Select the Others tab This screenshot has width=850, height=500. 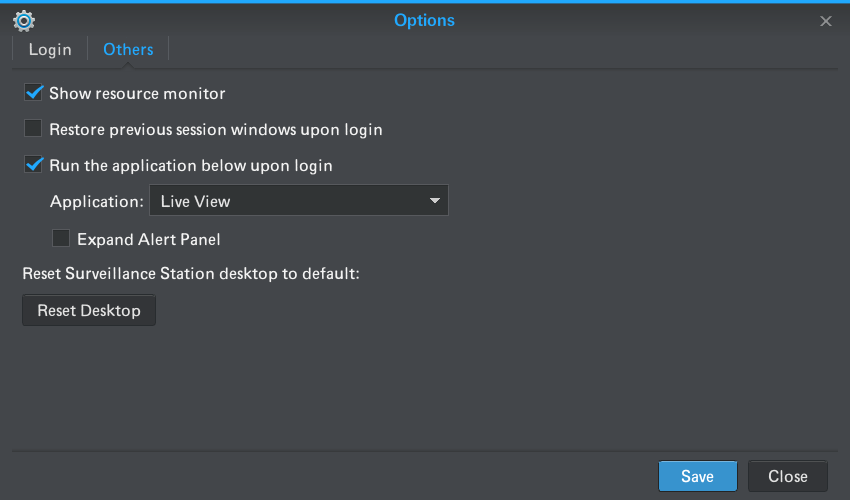[x=128, y=49]
